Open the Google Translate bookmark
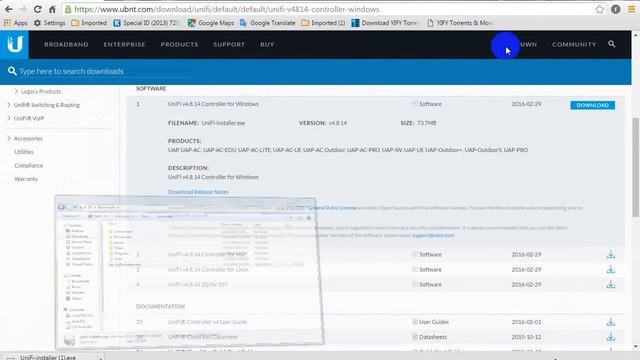 (x=267, y=23)
